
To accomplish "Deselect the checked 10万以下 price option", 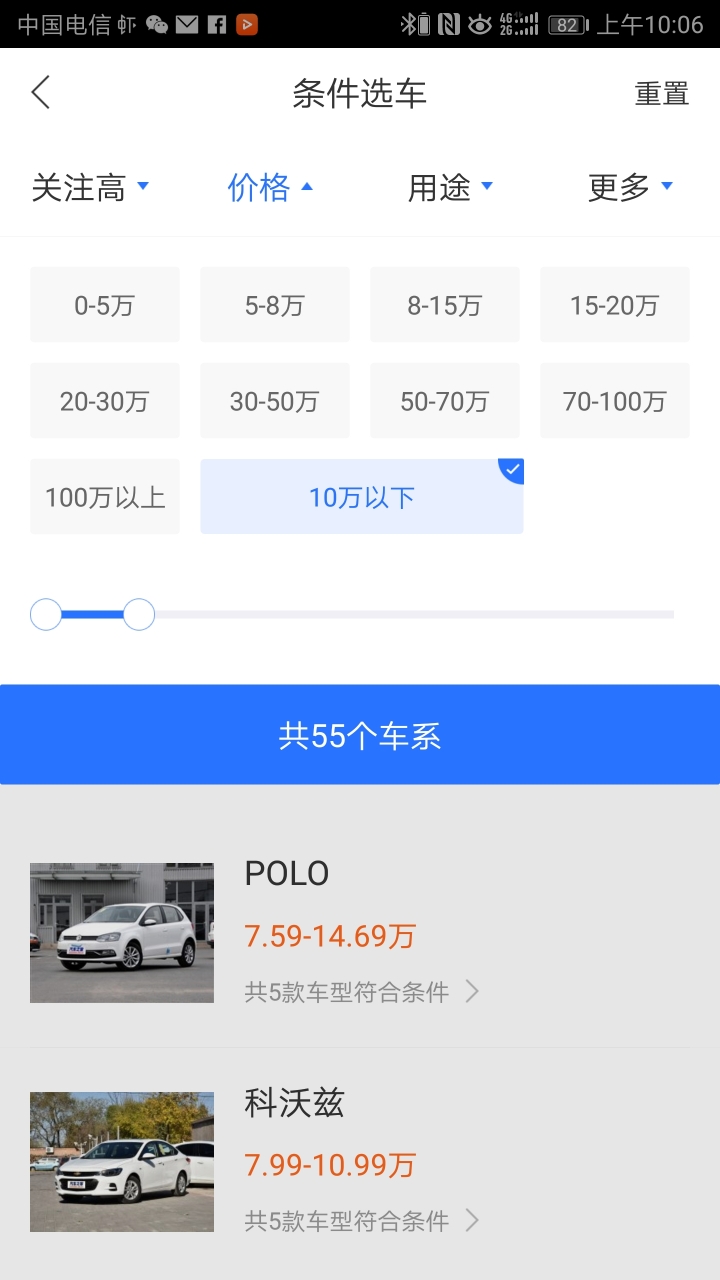I will 362,497.
